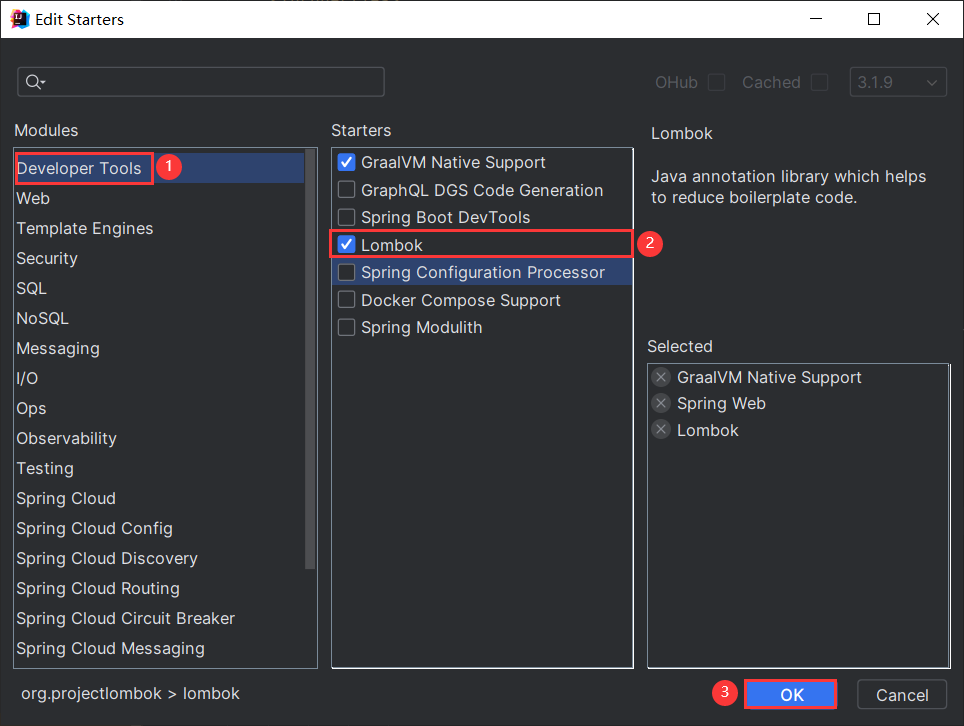964x726 pixels.
Task: Remove GraalVM Native Support from Selected
Action: 661,377
